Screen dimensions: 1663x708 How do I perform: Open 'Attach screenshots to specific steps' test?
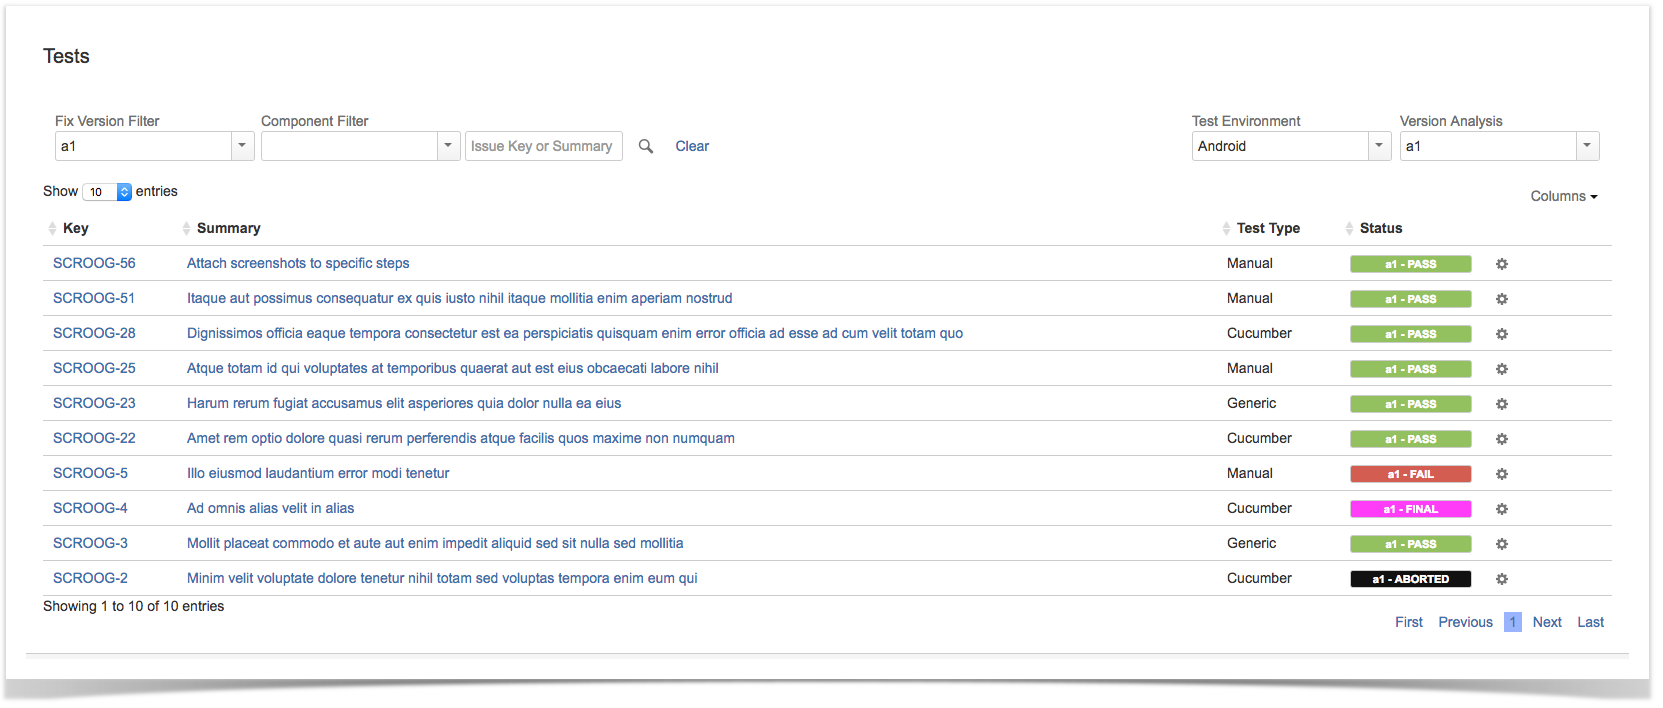pyautogui.click(x=298, y=263)
